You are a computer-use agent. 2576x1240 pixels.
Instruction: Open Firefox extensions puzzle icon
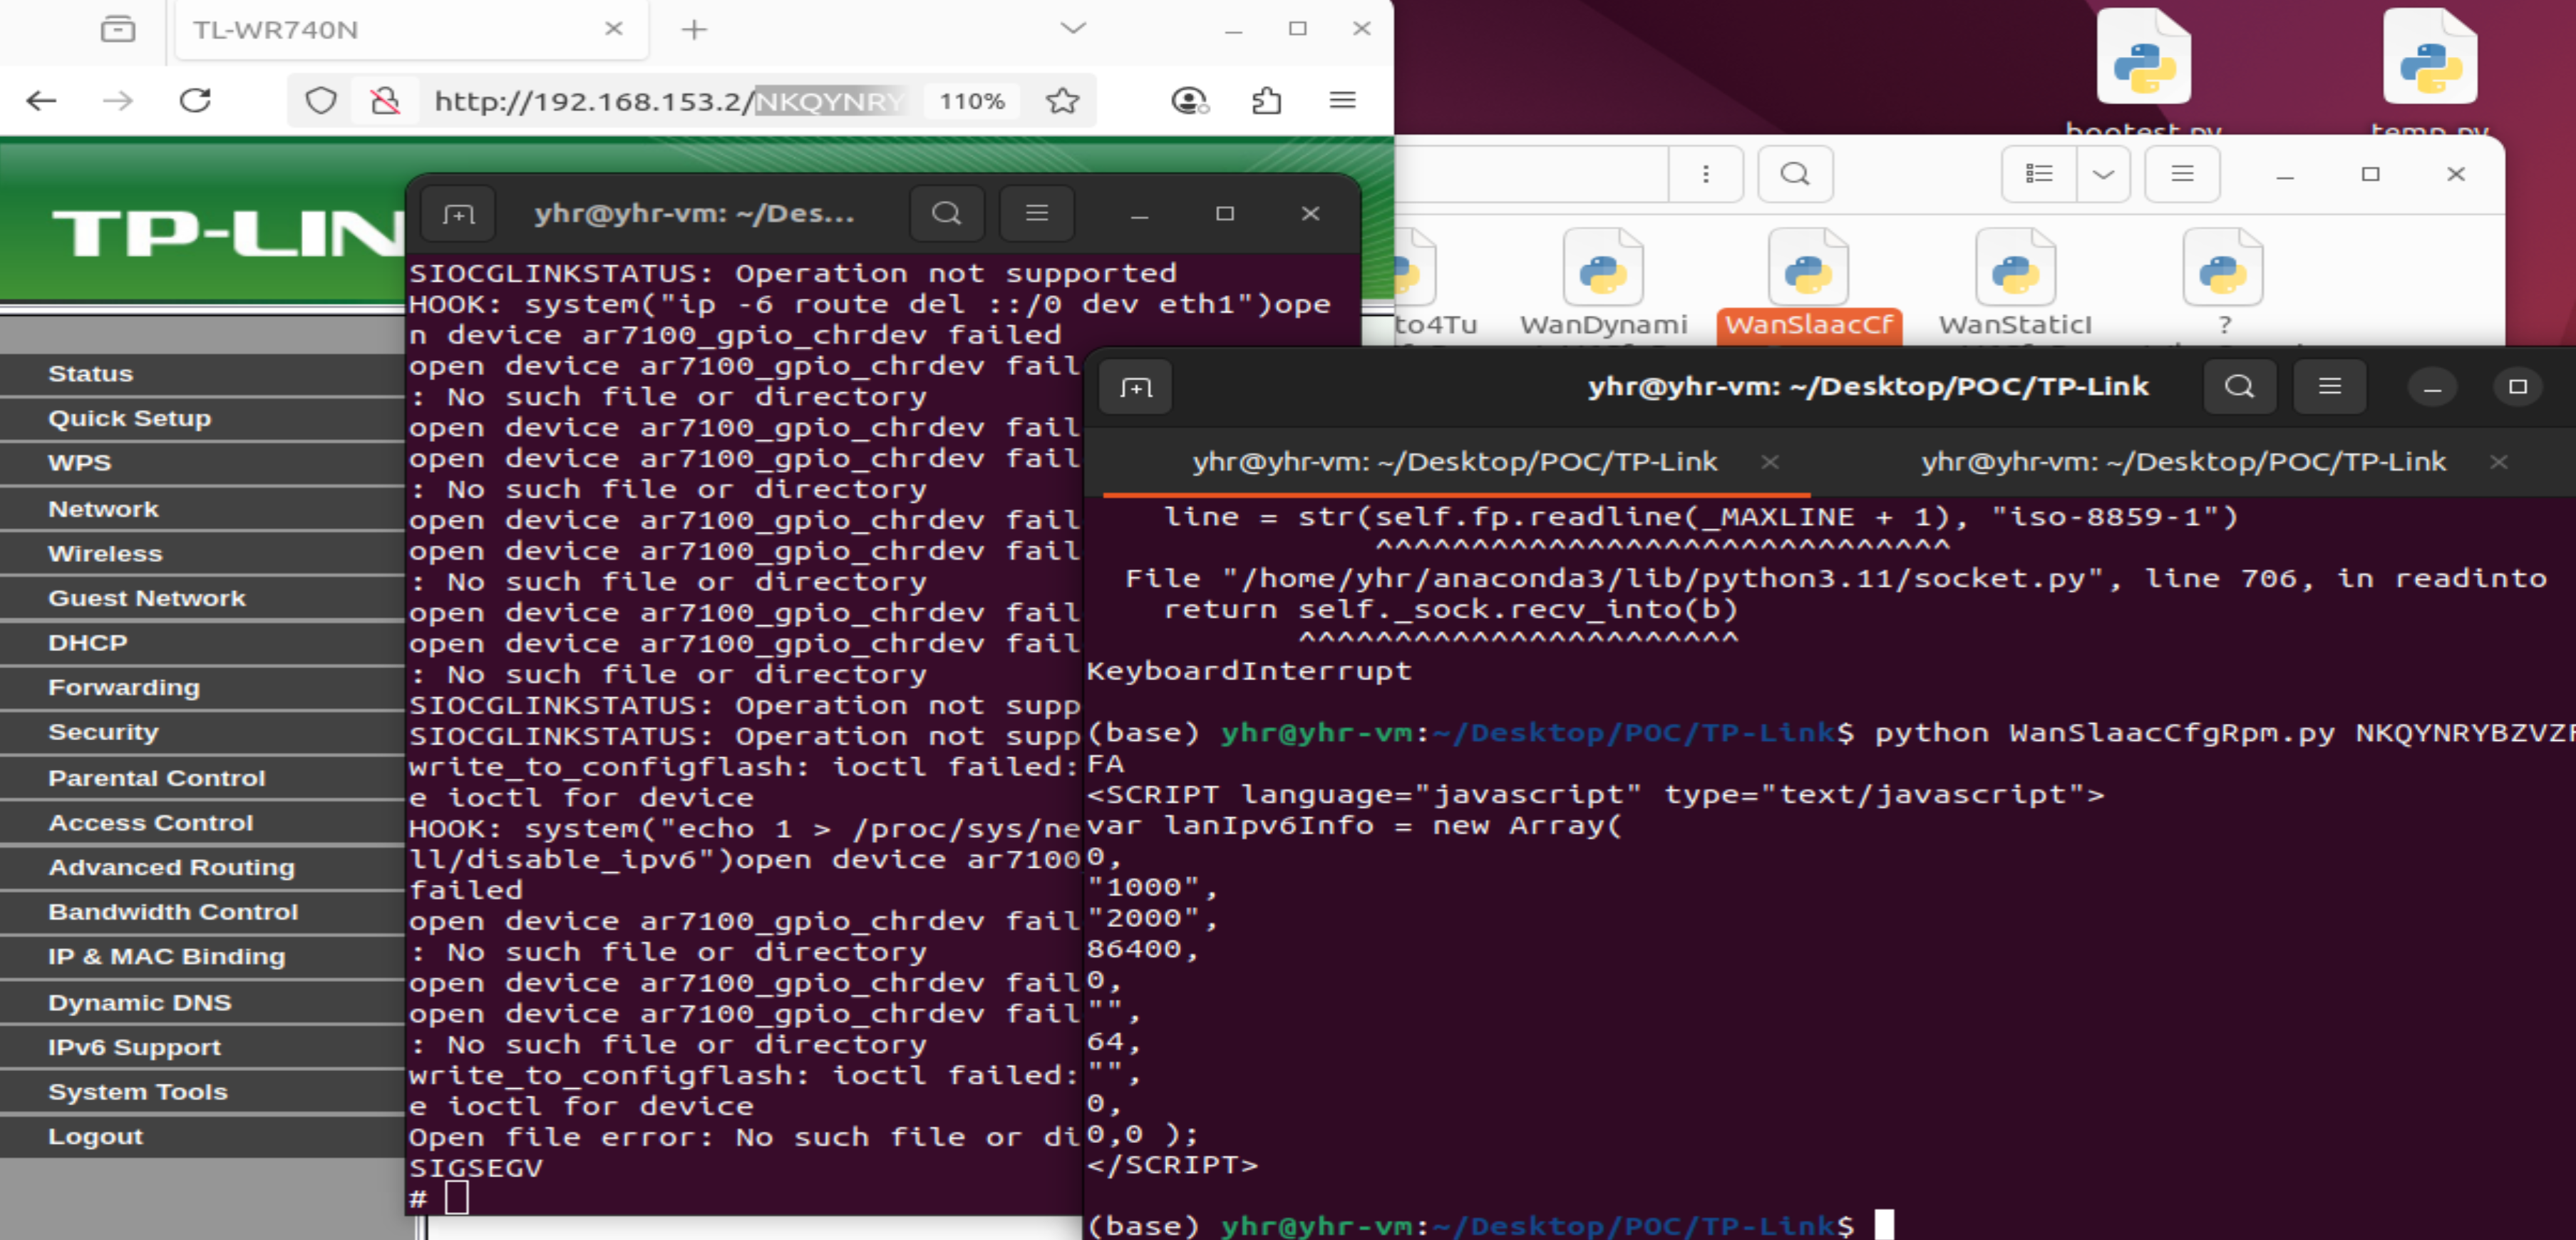point(1266,100)
